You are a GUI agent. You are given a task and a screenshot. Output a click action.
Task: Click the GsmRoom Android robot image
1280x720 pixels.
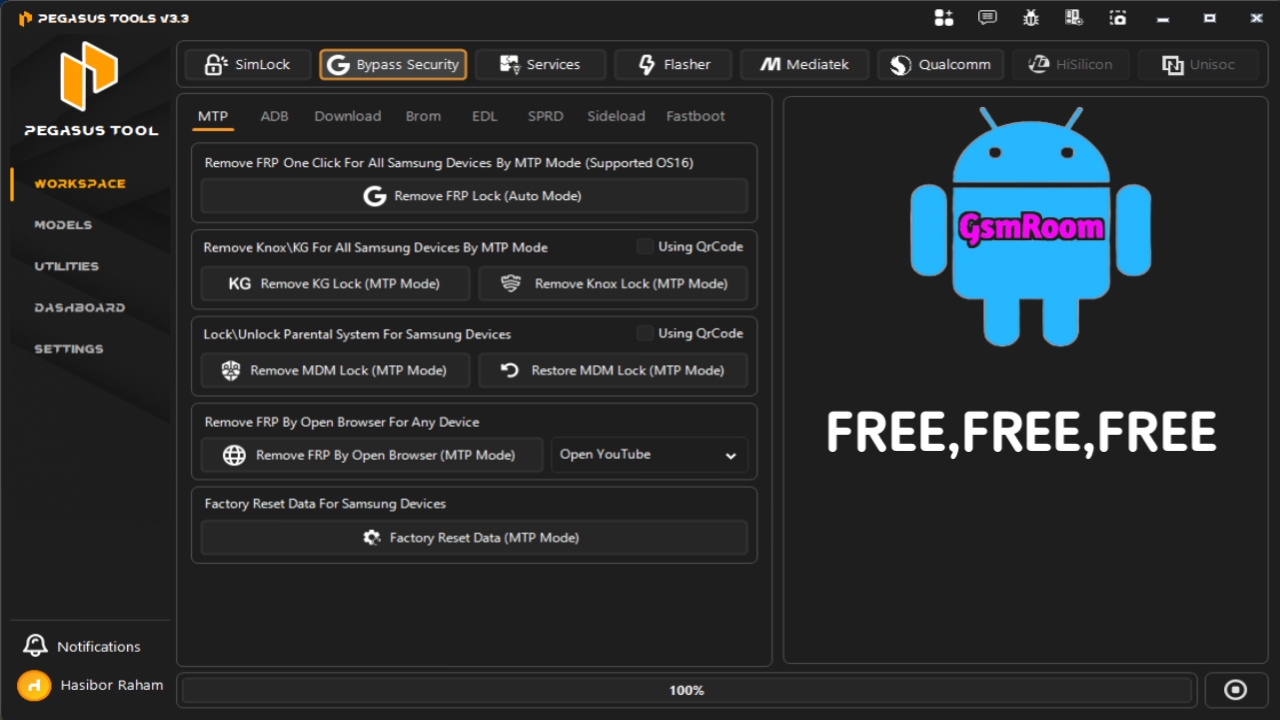(x=1030, y=227)
